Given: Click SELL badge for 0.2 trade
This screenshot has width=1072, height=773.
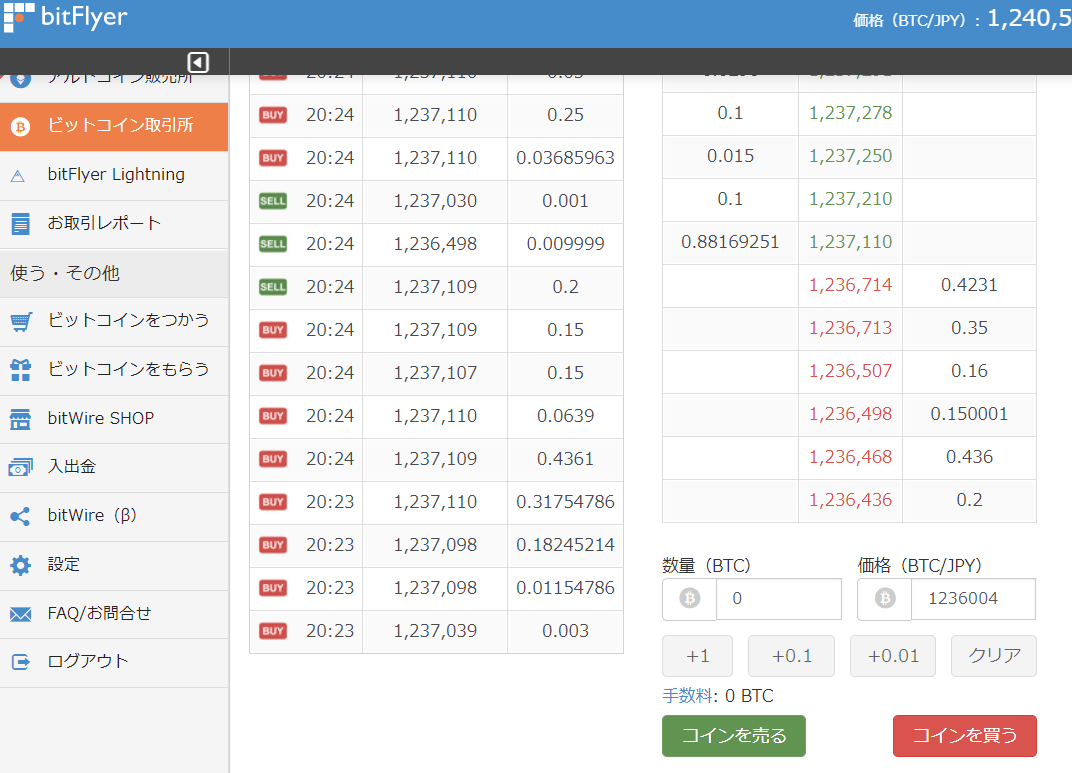Looking at the screenshot, I should (x=273, y=288).
